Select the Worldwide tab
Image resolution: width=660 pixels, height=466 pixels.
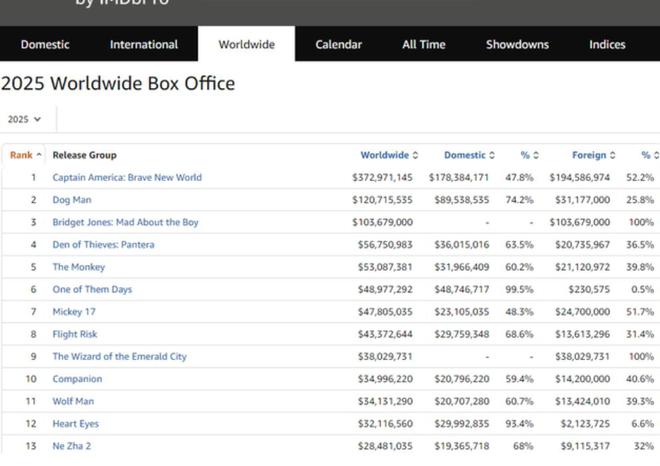[x=247, y=44]
